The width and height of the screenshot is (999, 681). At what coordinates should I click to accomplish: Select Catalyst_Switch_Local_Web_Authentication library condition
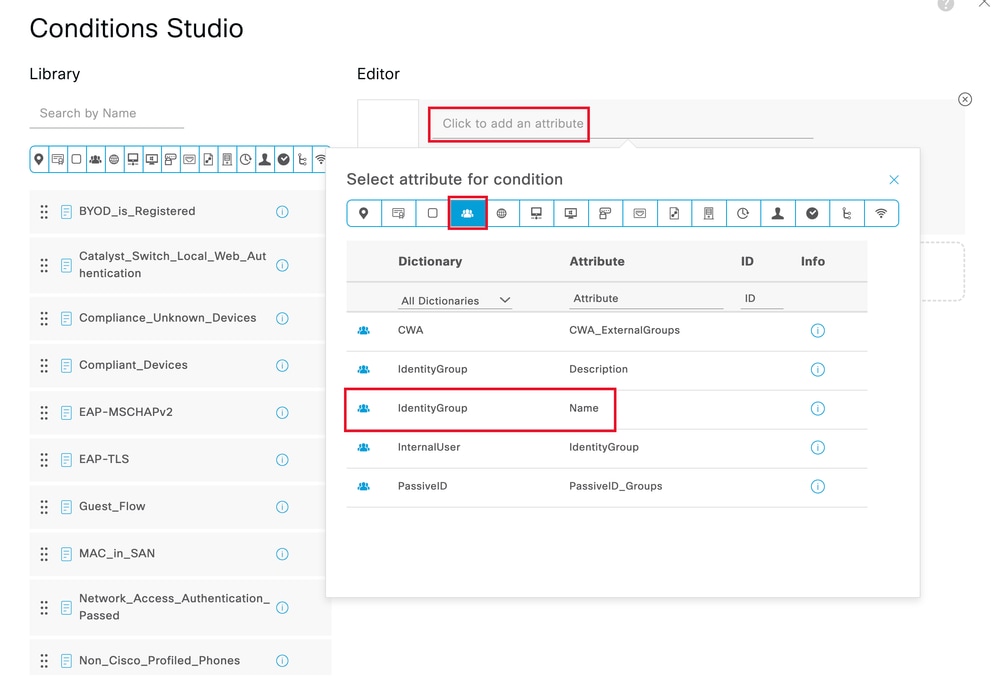[178, 265]
